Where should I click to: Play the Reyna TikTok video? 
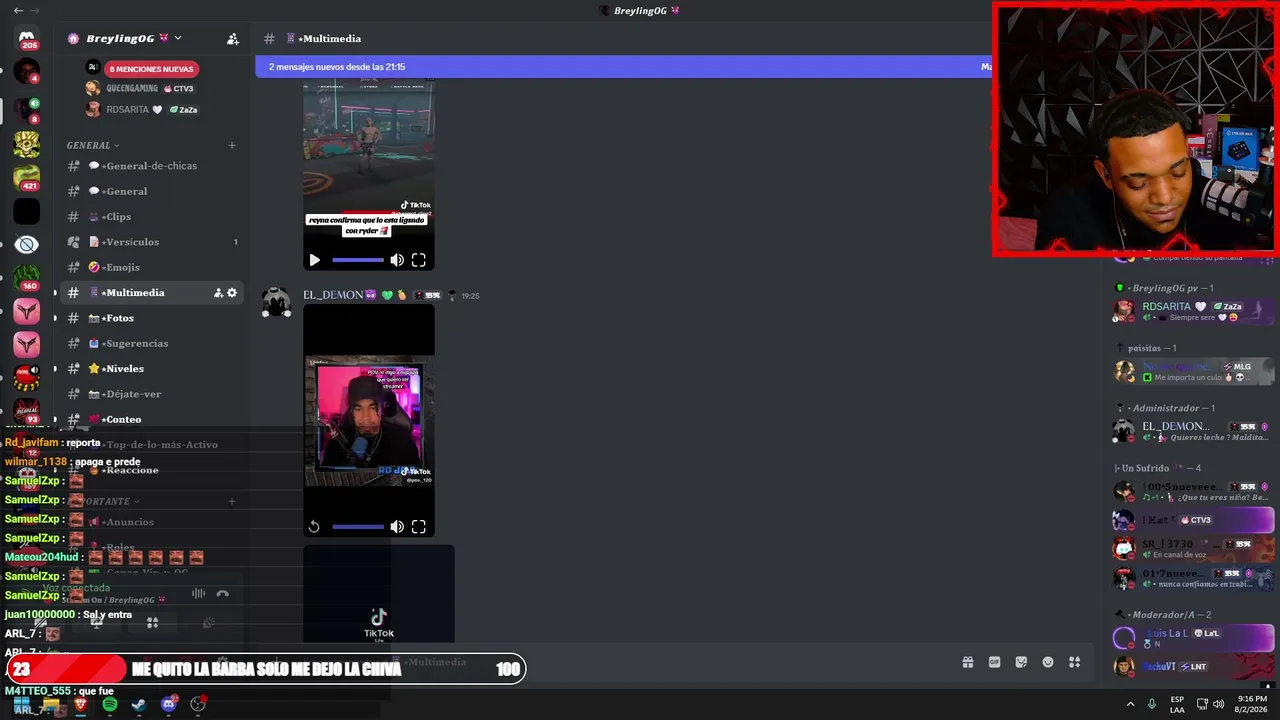[x=314, y=260]
